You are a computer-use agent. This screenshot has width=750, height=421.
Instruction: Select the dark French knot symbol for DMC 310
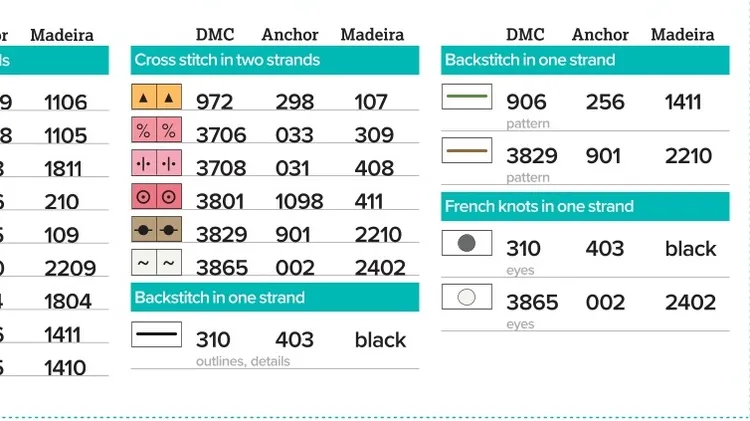click(467, 243)
